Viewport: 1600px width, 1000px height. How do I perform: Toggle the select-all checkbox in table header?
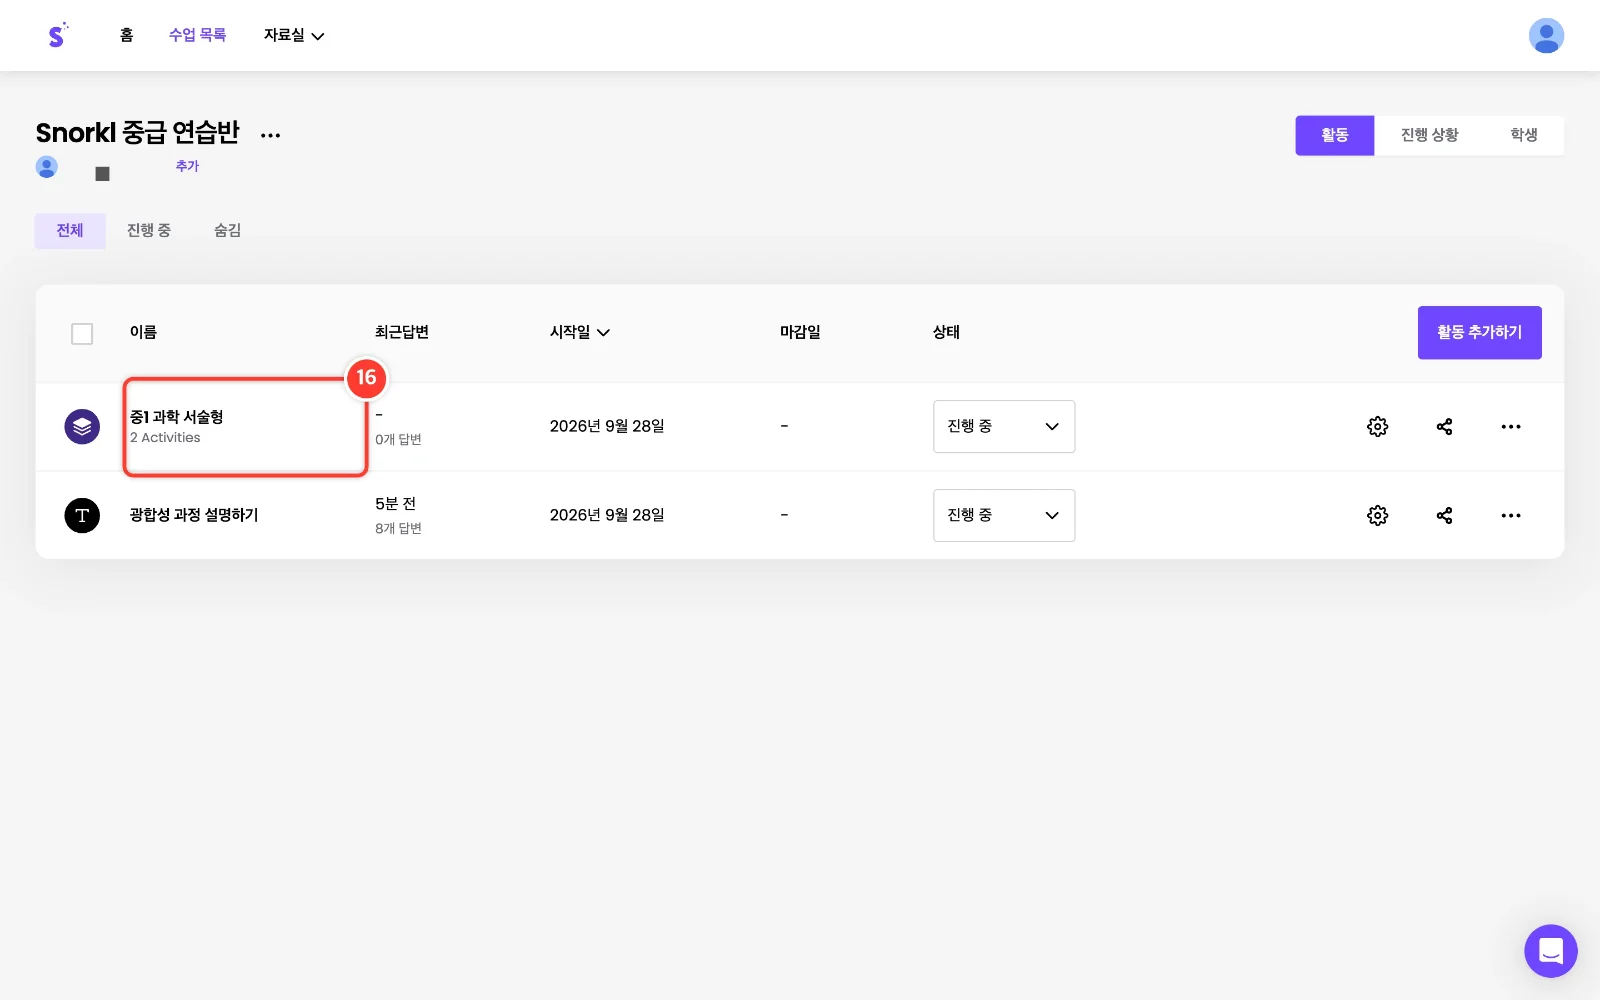pos(82,334)
